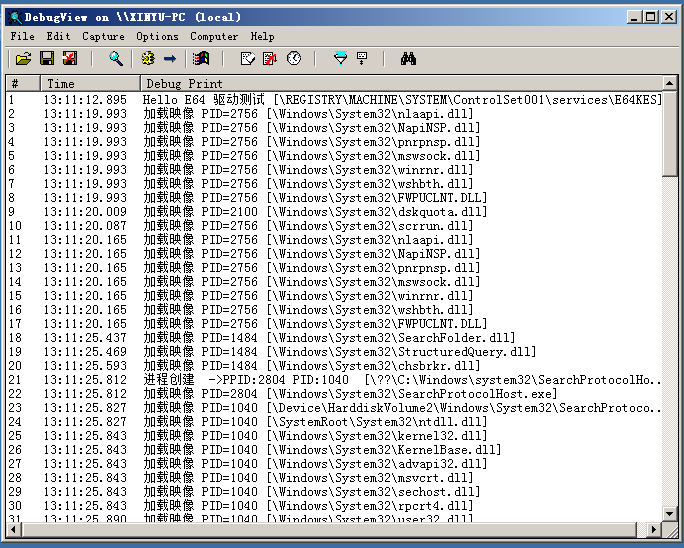
Task: Toggle the Windows flag capture icon
Action: 201,58
